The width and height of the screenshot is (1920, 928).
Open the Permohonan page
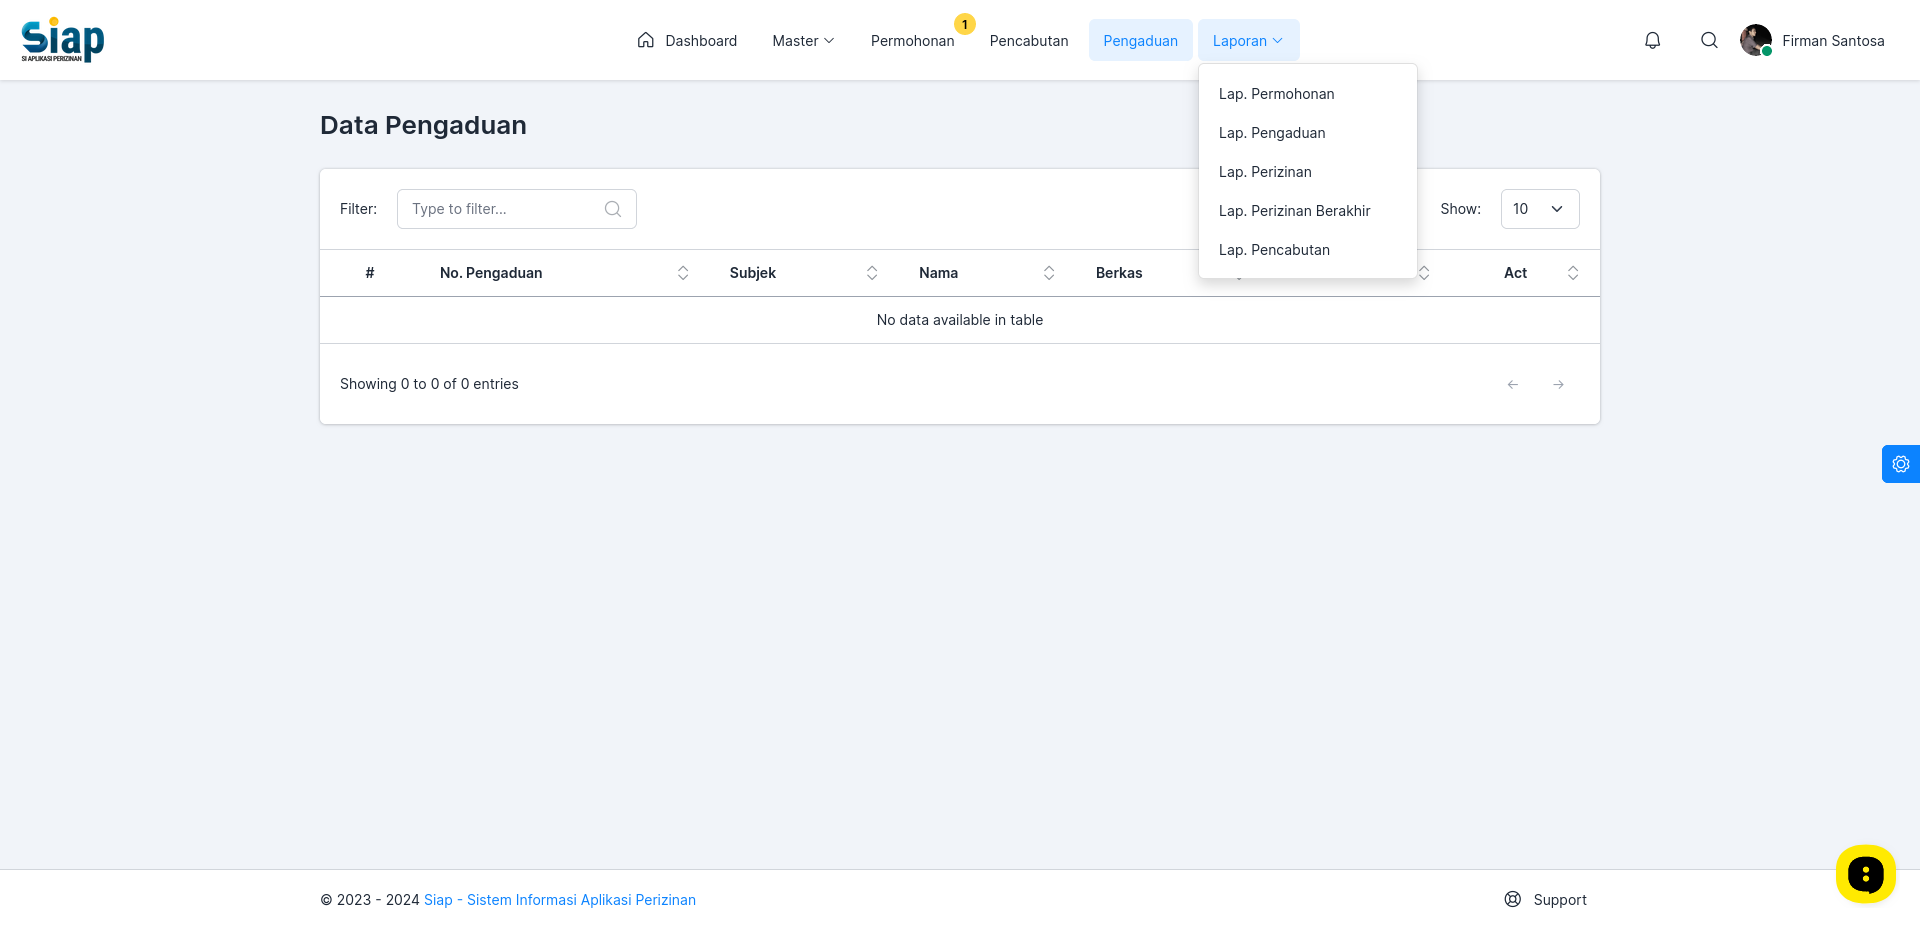pos(912,40)
